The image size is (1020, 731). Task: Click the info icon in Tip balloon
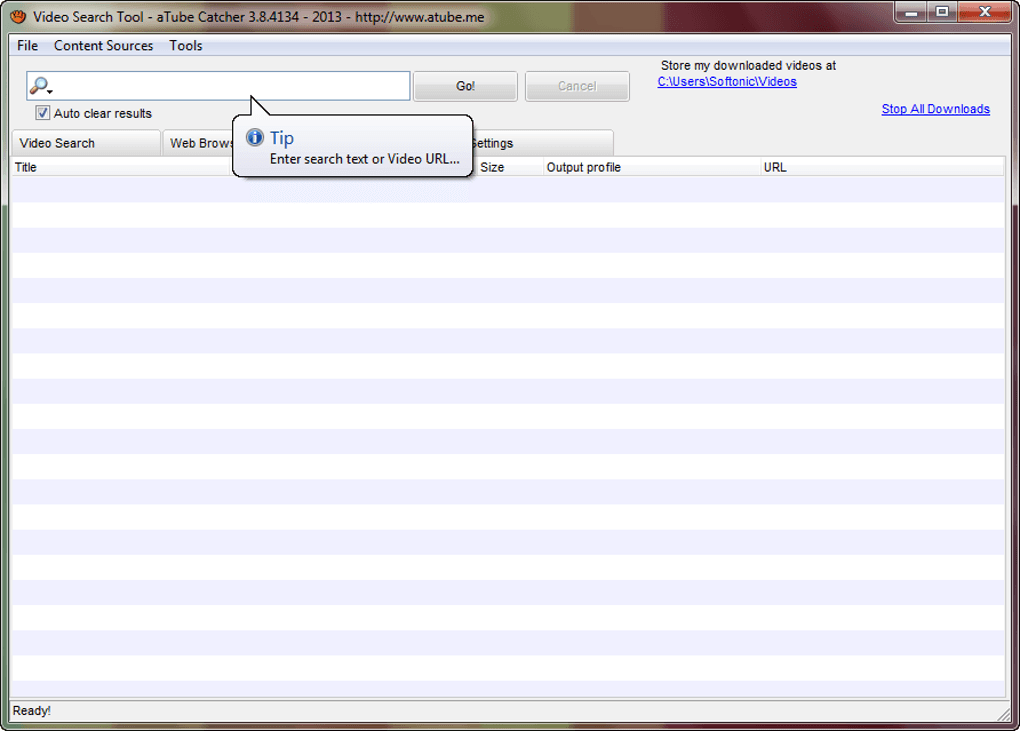(x=254, y=137)
